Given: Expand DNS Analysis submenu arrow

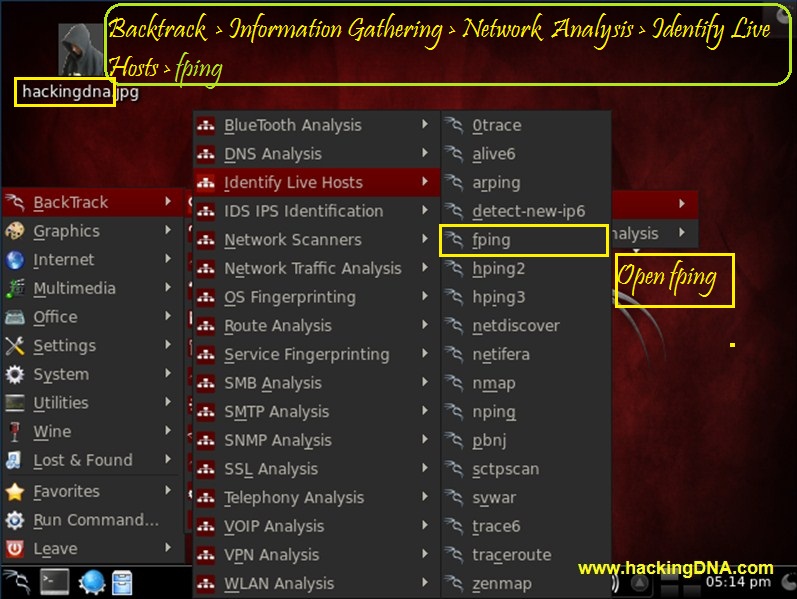Looking at the screenshot, I should [425, 153].
